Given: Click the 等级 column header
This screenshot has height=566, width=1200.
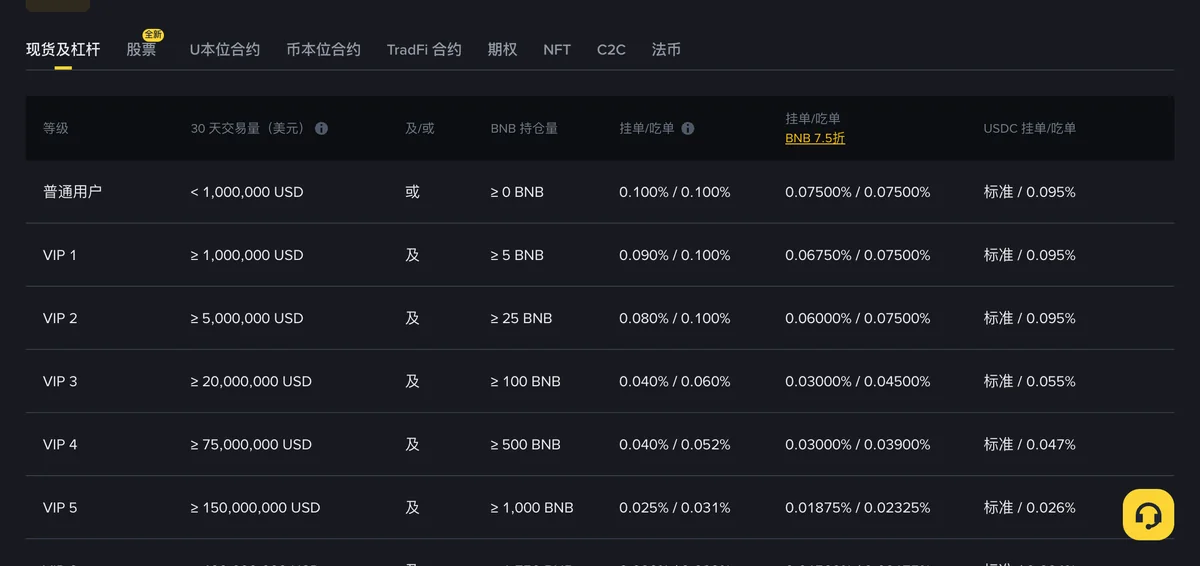Looking at the screenshot, I should (56, 129).
